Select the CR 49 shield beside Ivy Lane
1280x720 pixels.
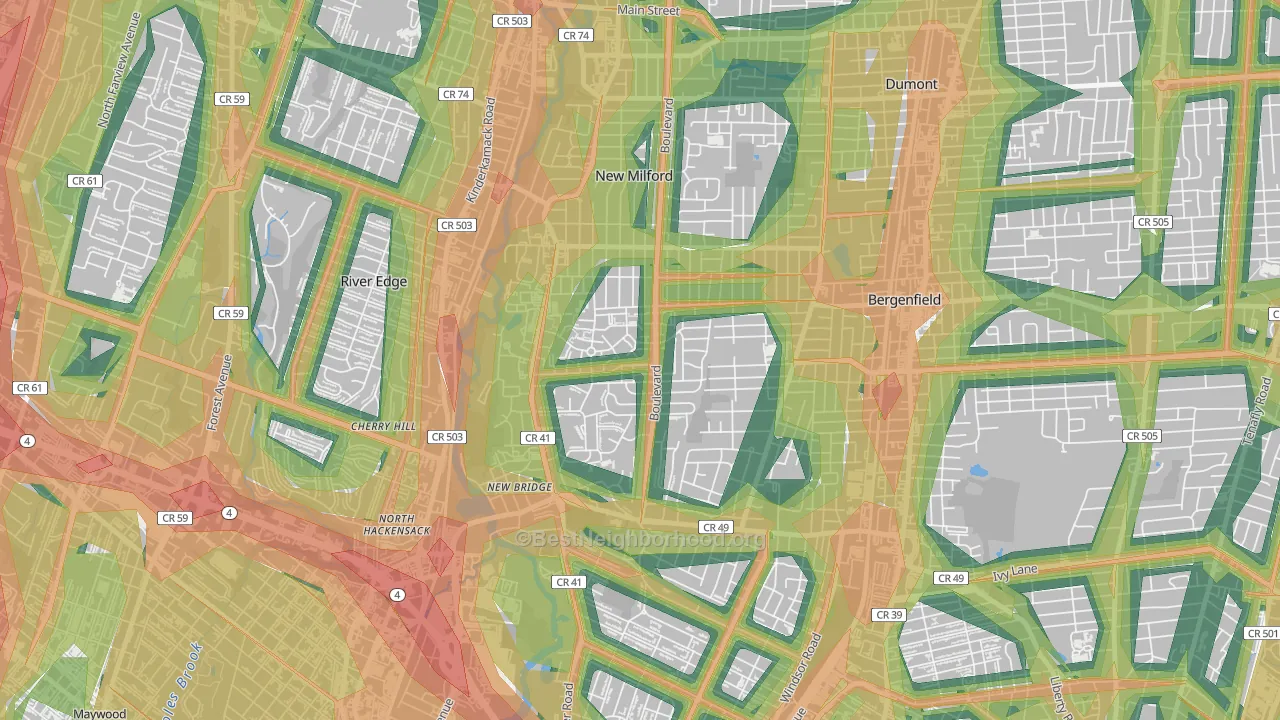pos(951,578)
